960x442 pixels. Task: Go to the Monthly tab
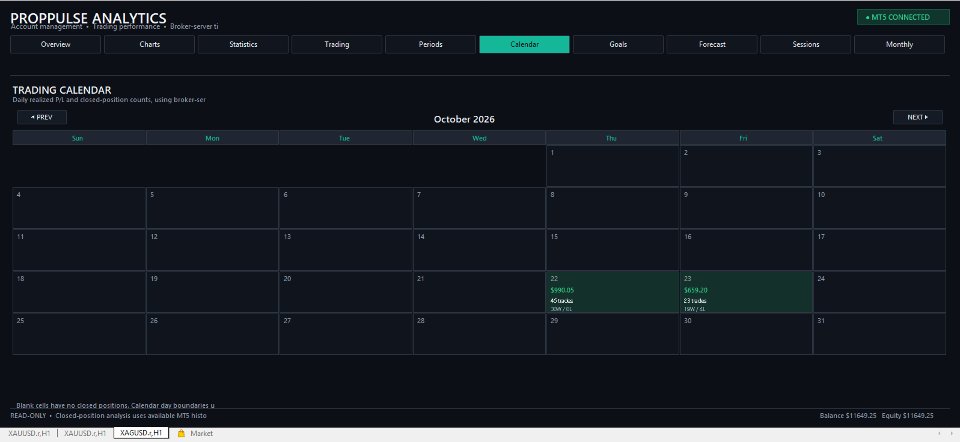[x=899, y=45]
